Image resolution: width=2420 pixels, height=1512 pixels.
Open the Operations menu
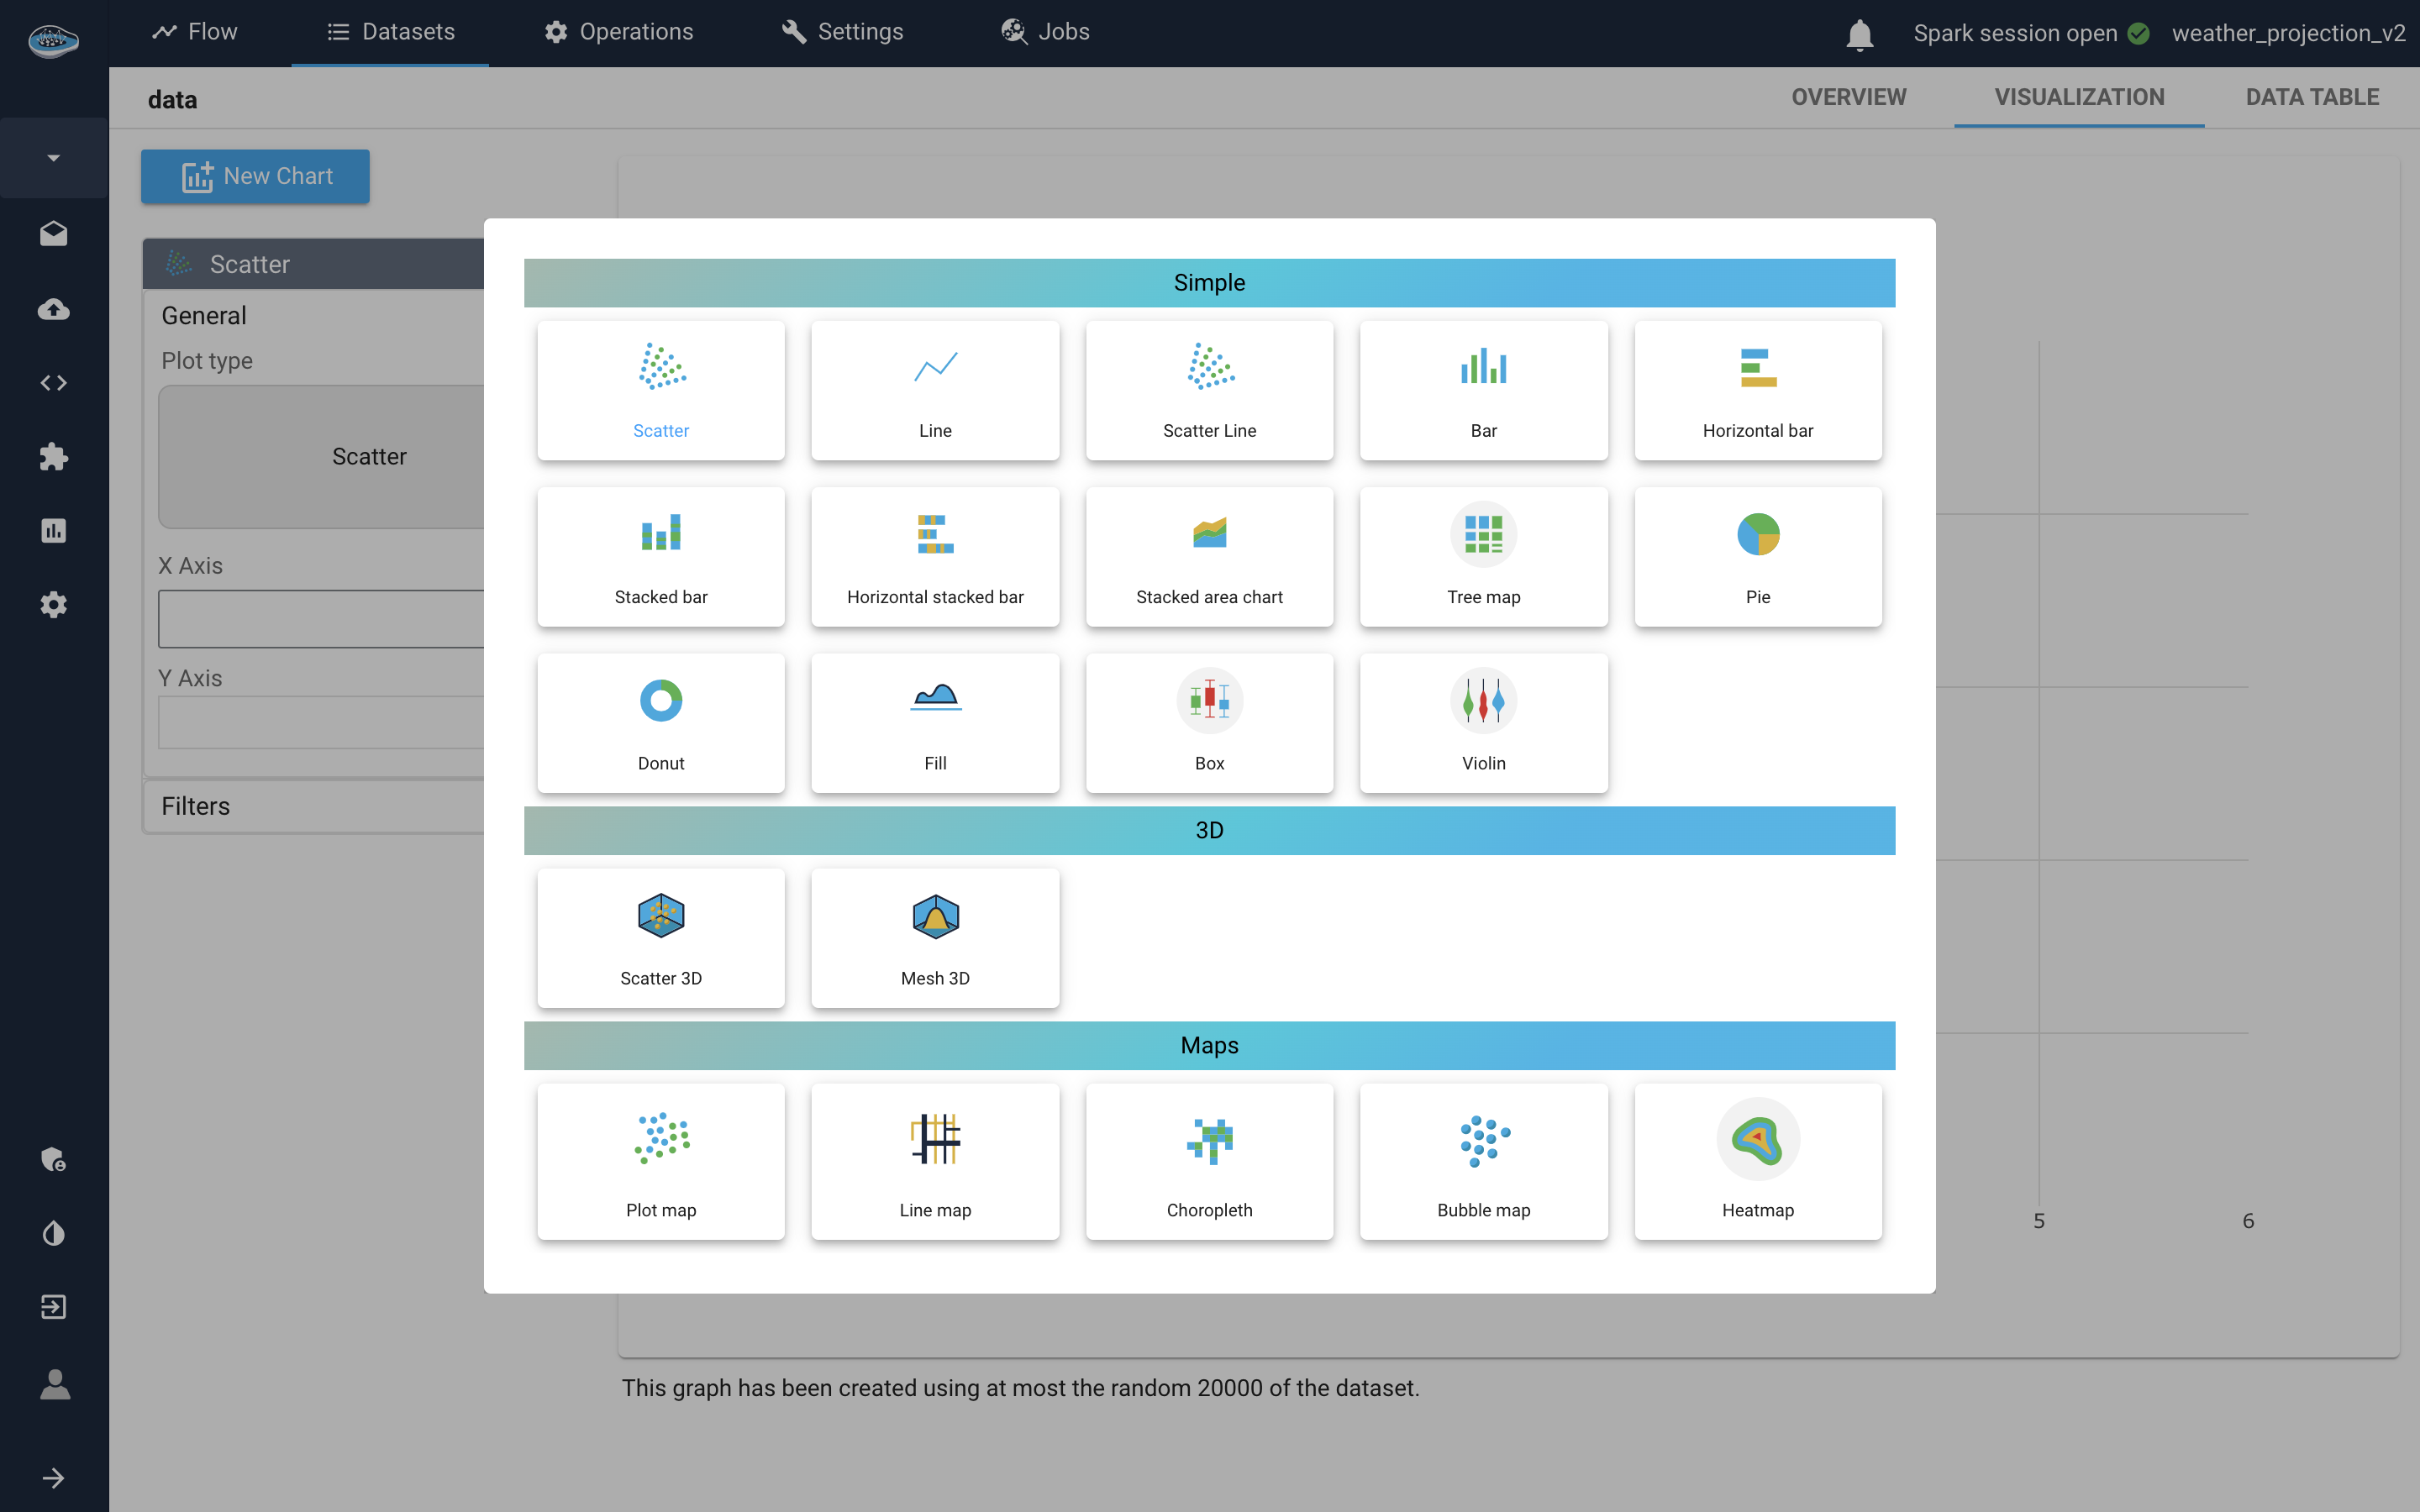(619, 32)
